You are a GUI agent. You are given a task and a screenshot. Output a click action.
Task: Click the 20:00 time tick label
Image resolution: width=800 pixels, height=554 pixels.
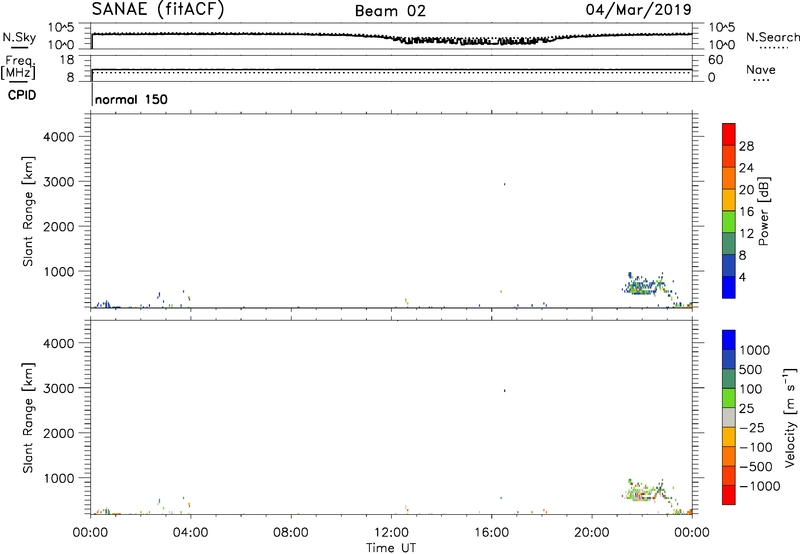click(x=592, y=533)
